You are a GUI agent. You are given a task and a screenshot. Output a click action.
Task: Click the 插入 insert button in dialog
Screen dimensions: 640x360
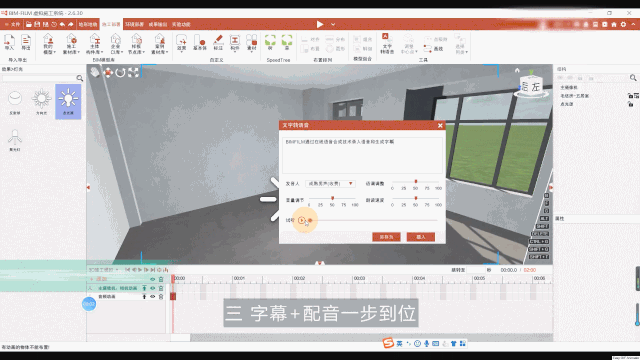(421, 237)
